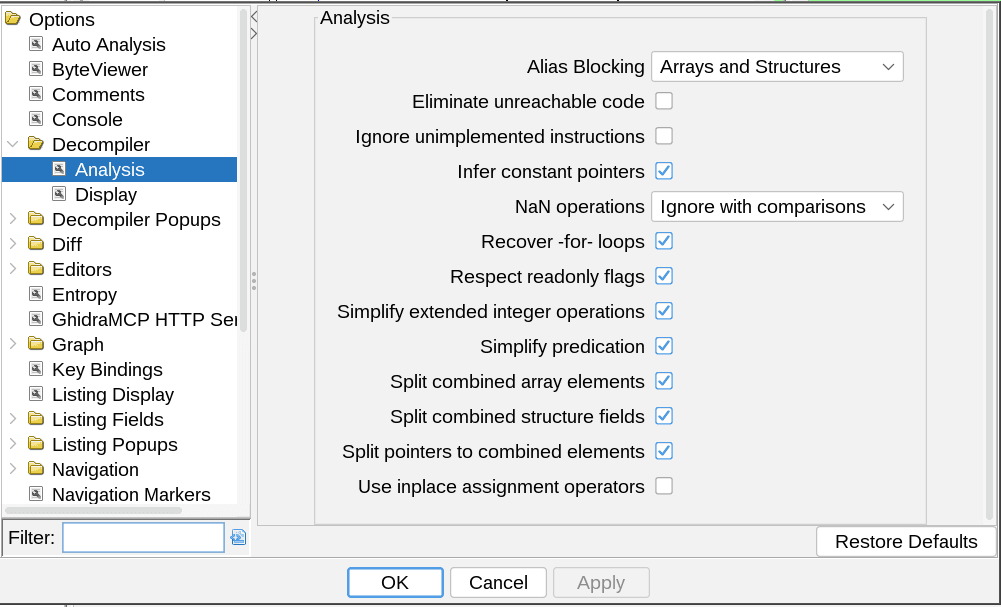Click the Auto Analysis options page icon
The width and height of the screenshot is (1001, 607).
[x=37, y=44]
